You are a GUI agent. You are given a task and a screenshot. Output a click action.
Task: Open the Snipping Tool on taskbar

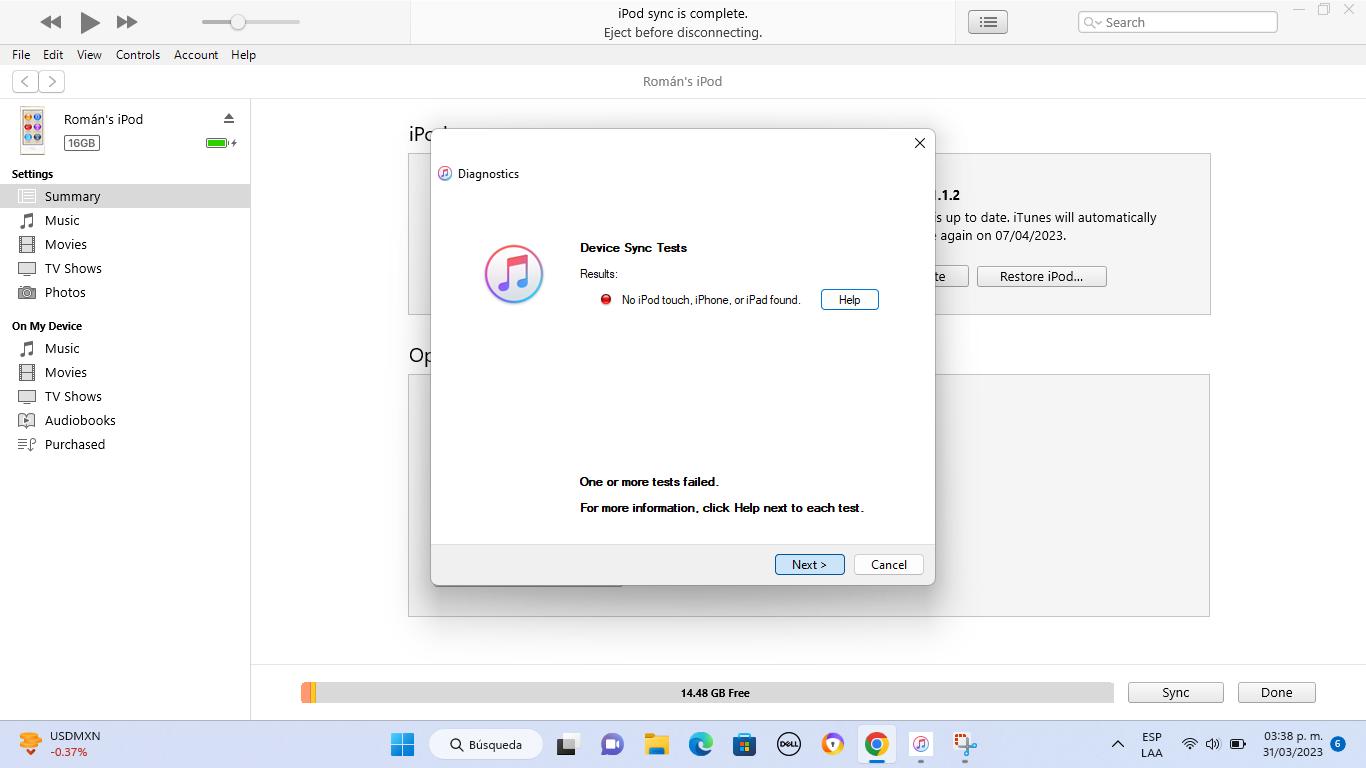[964, 744]
